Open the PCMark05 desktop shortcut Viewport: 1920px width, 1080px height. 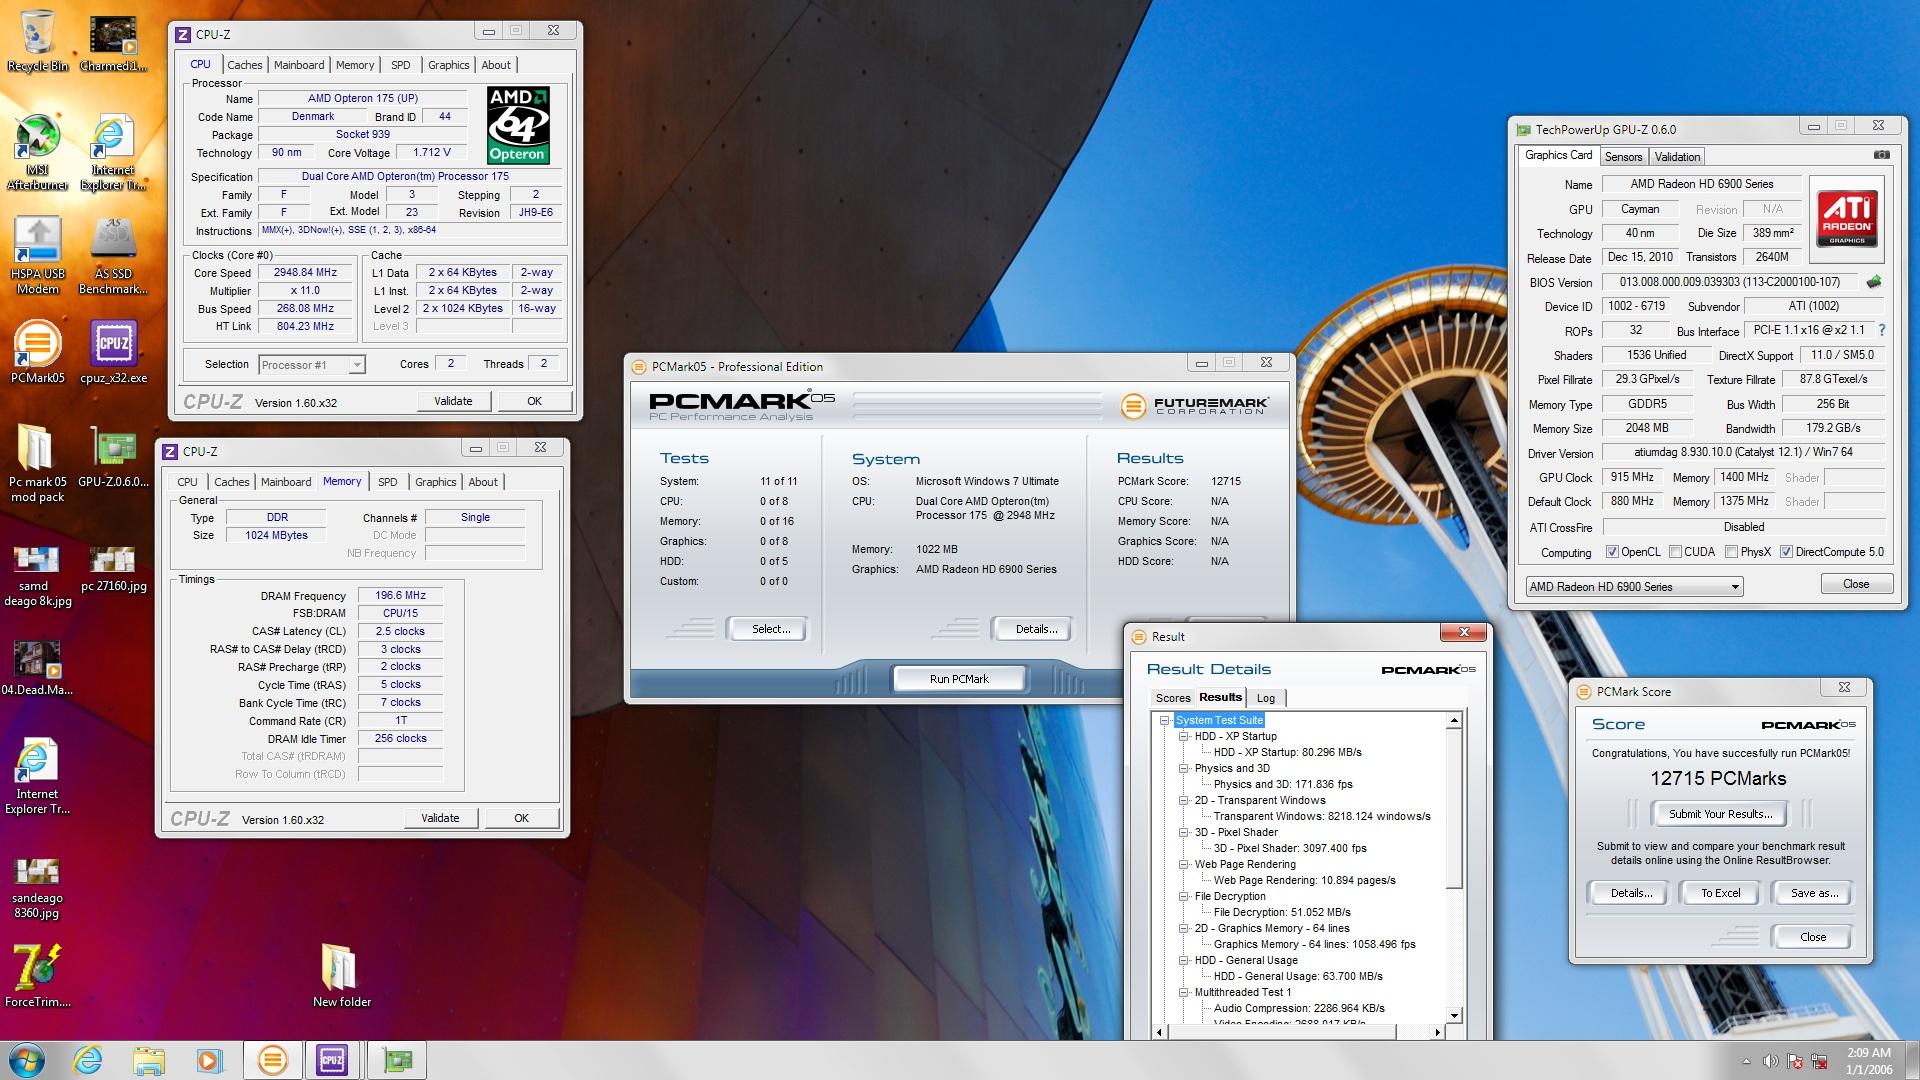[37, 352]
